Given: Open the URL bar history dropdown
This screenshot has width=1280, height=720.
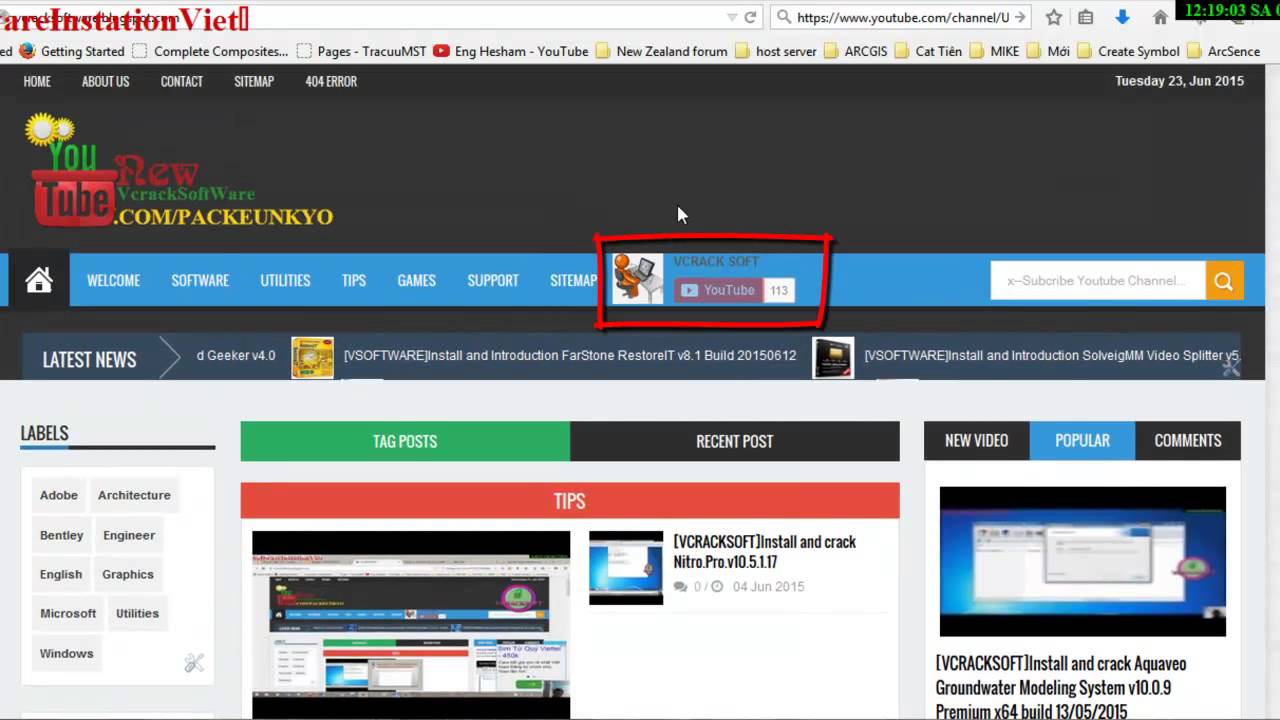Looking at the screenshot, I should (x=732, y=17).
